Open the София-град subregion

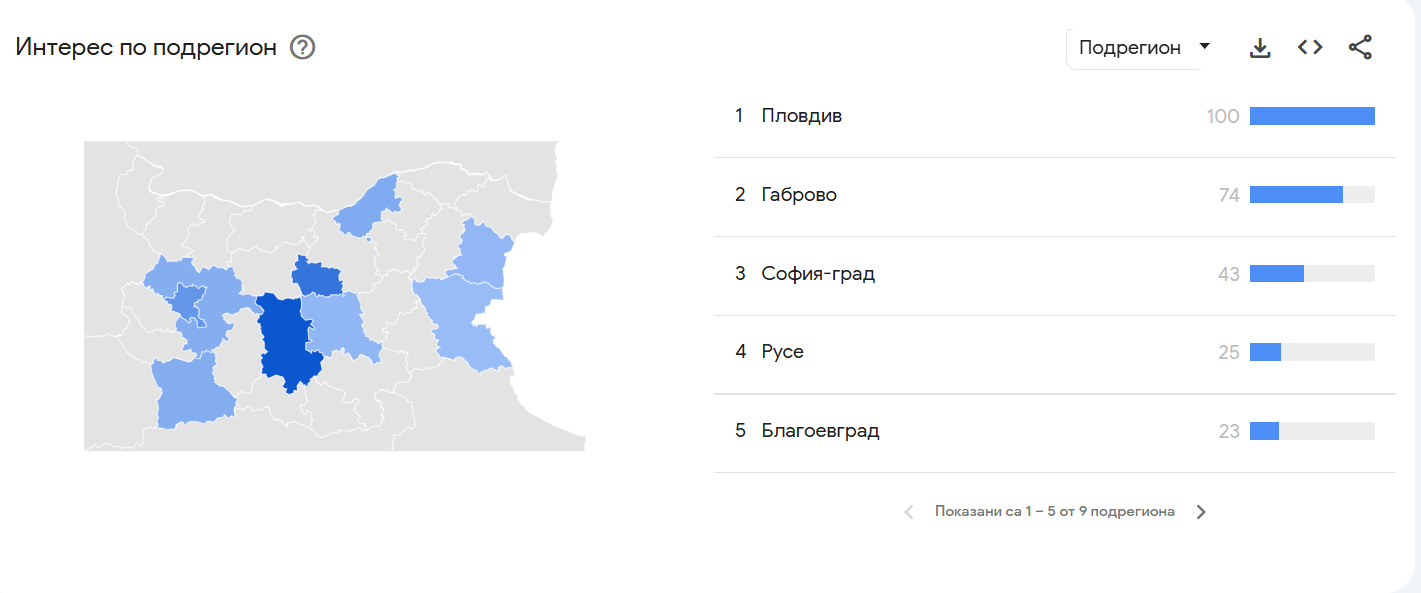tap(820, 272)
